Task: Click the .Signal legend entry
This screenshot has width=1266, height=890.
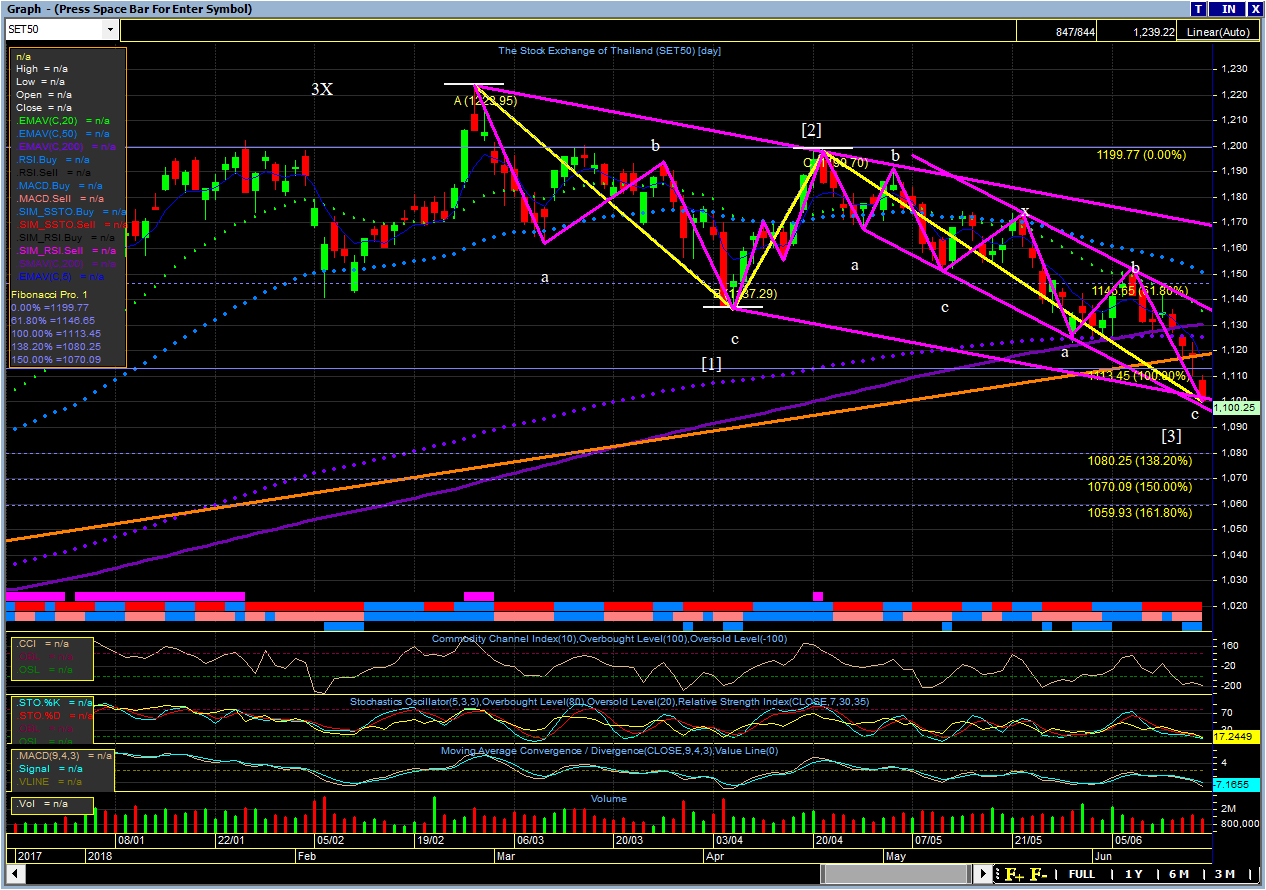Action: (x=50, y=768)
